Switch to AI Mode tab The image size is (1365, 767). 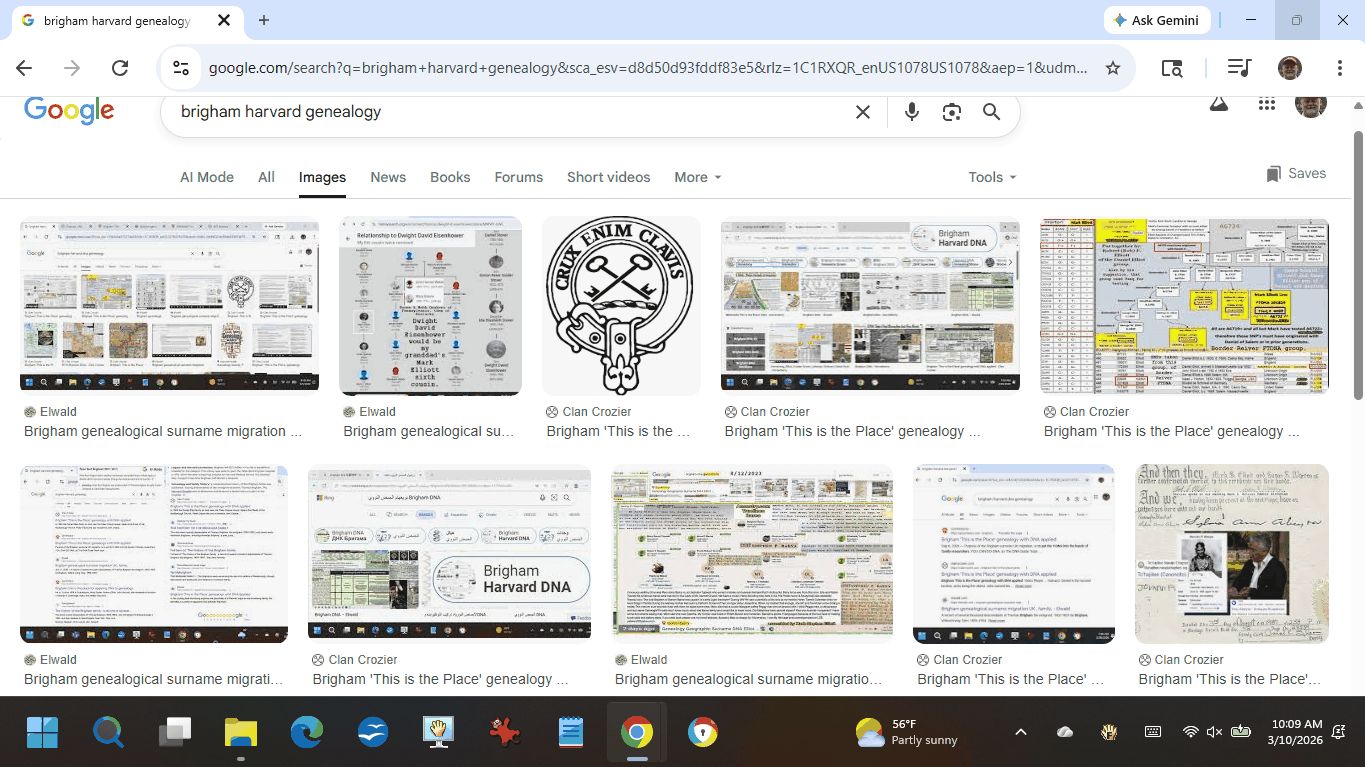207,177
